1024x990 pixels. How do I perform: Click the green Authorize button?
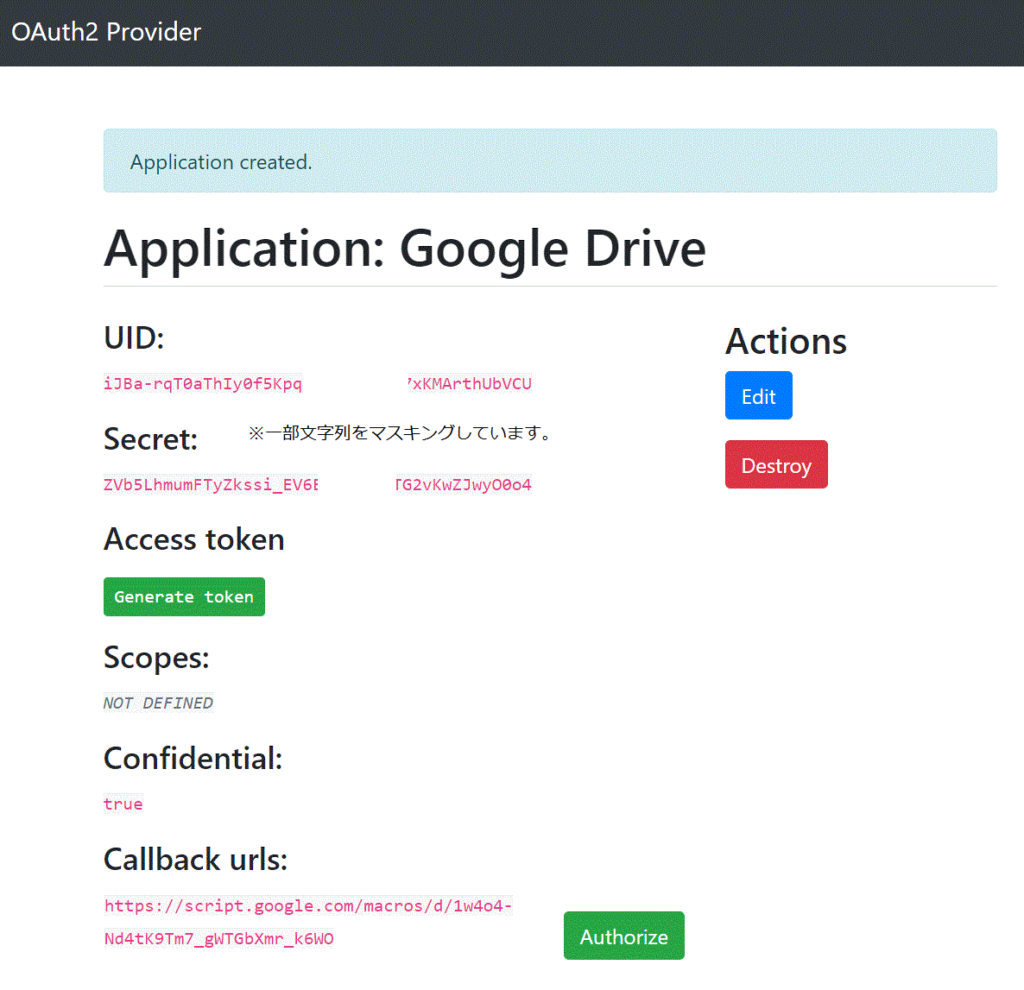point(624,936)
